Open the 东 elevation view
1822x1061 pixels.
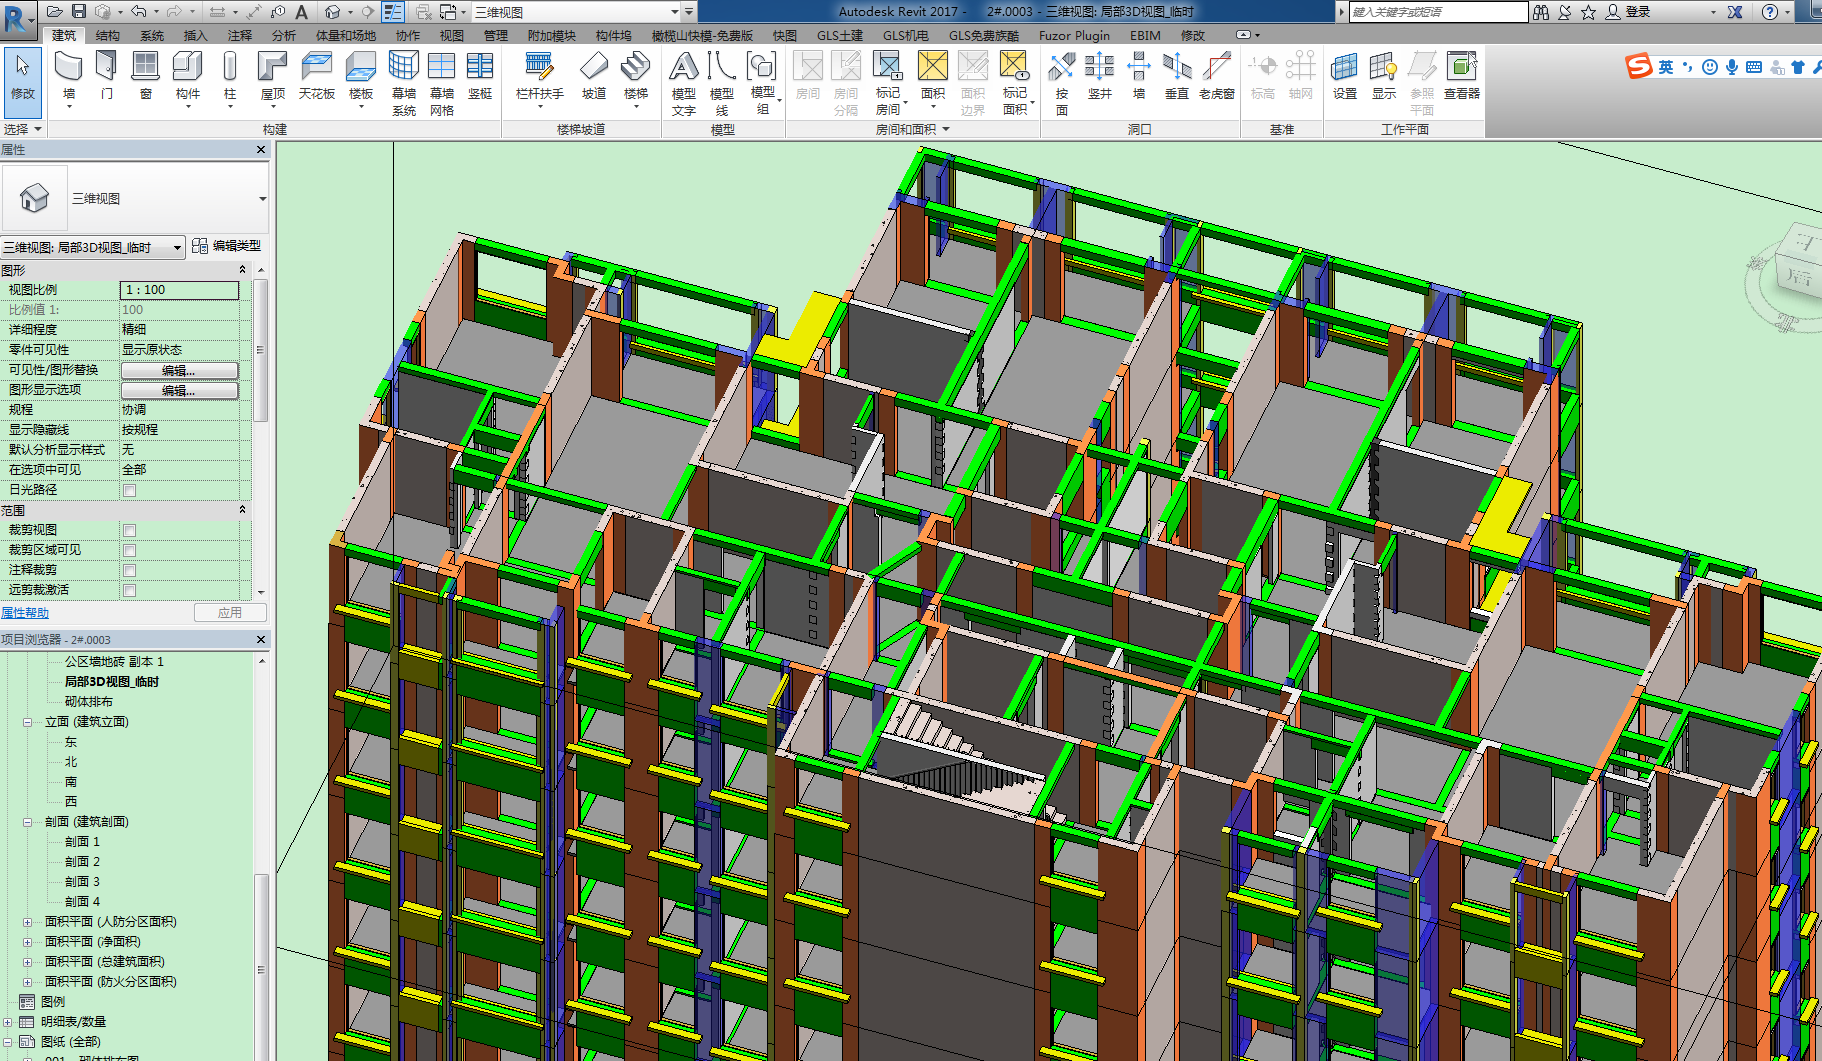coord(71,742)
